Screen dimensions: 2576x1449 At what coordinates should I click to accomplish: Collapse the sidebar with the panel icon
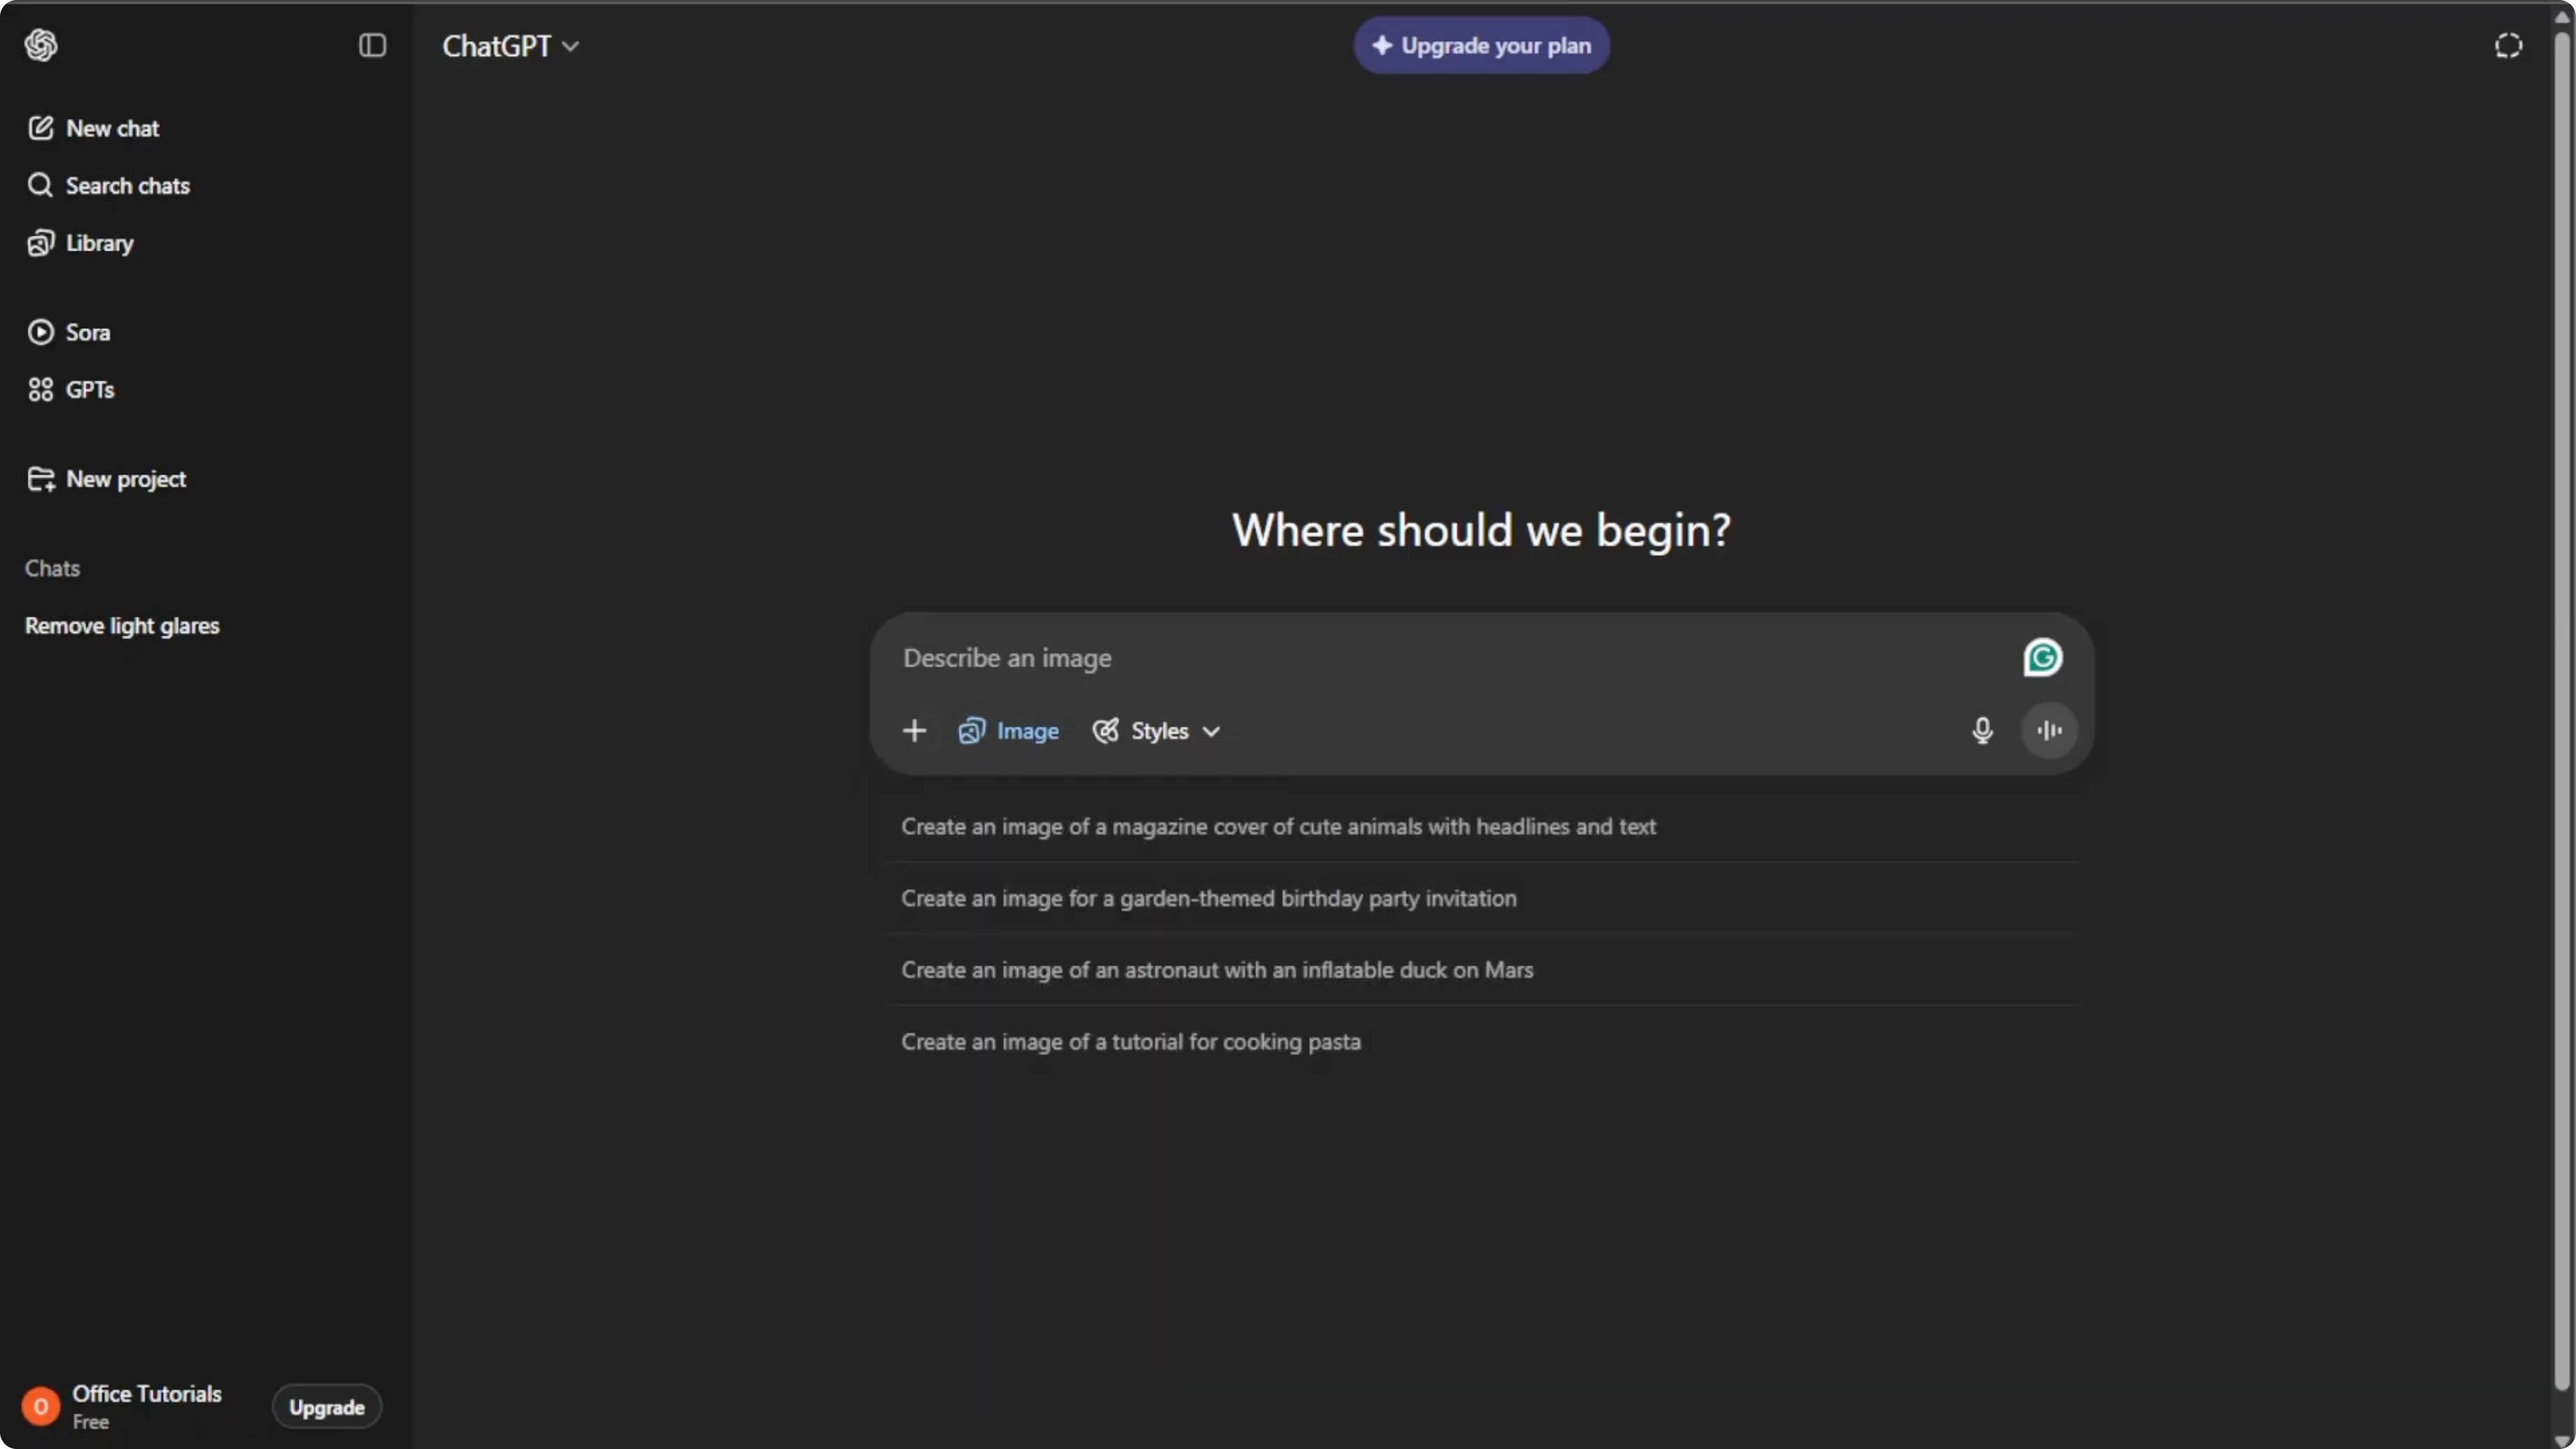tap(372, 45)
